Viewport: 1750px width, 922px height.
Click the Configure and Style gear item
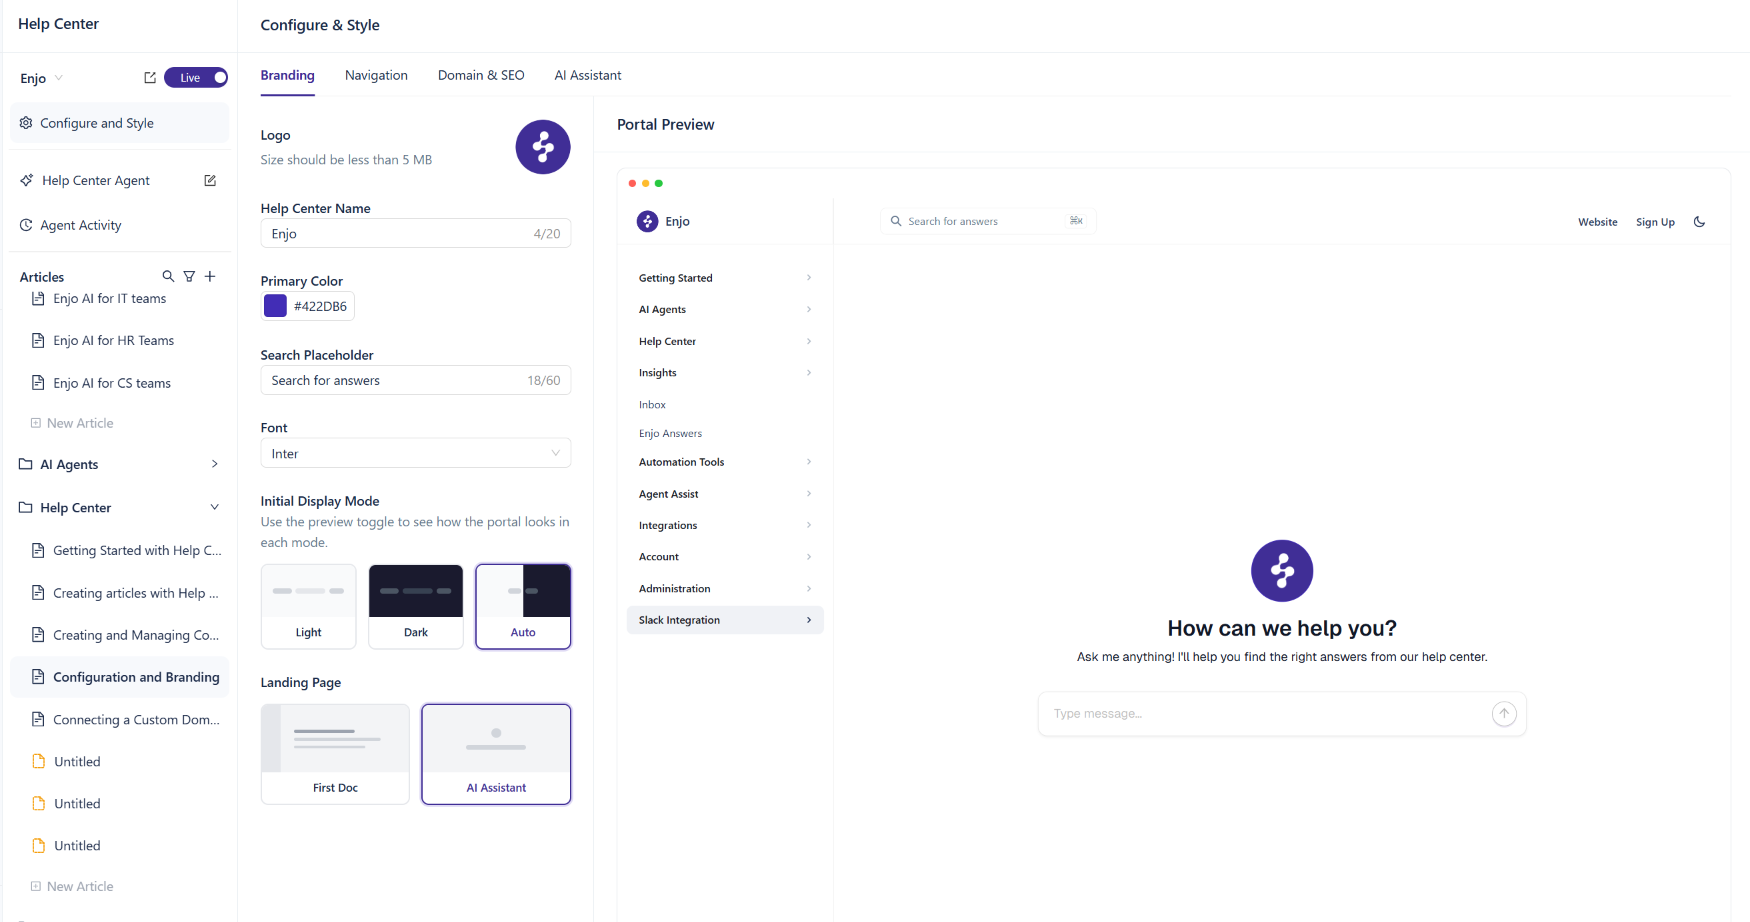pyautogui.click(x=120, y=123)
